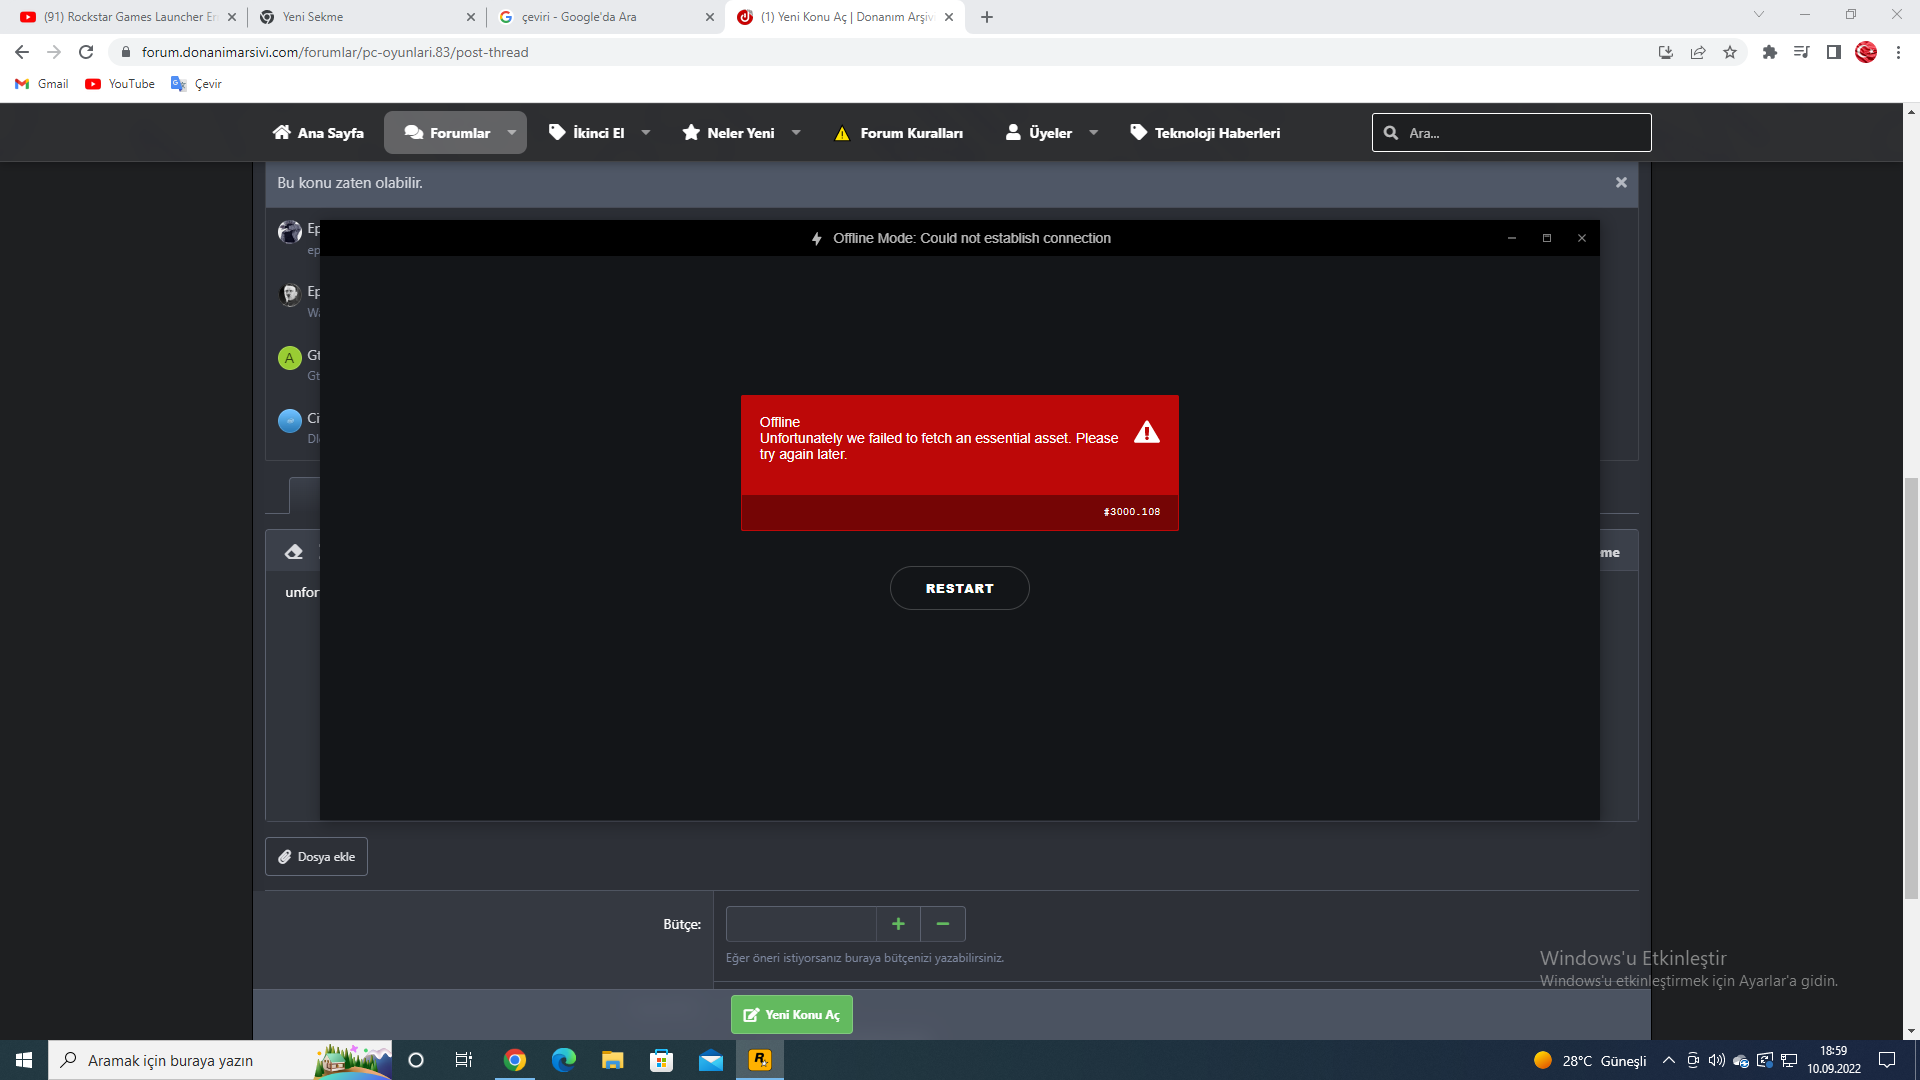This screenshot has width=1920, height=1080.
Task: Click the search magnifier icon in forum
Action: [1391, 133]
